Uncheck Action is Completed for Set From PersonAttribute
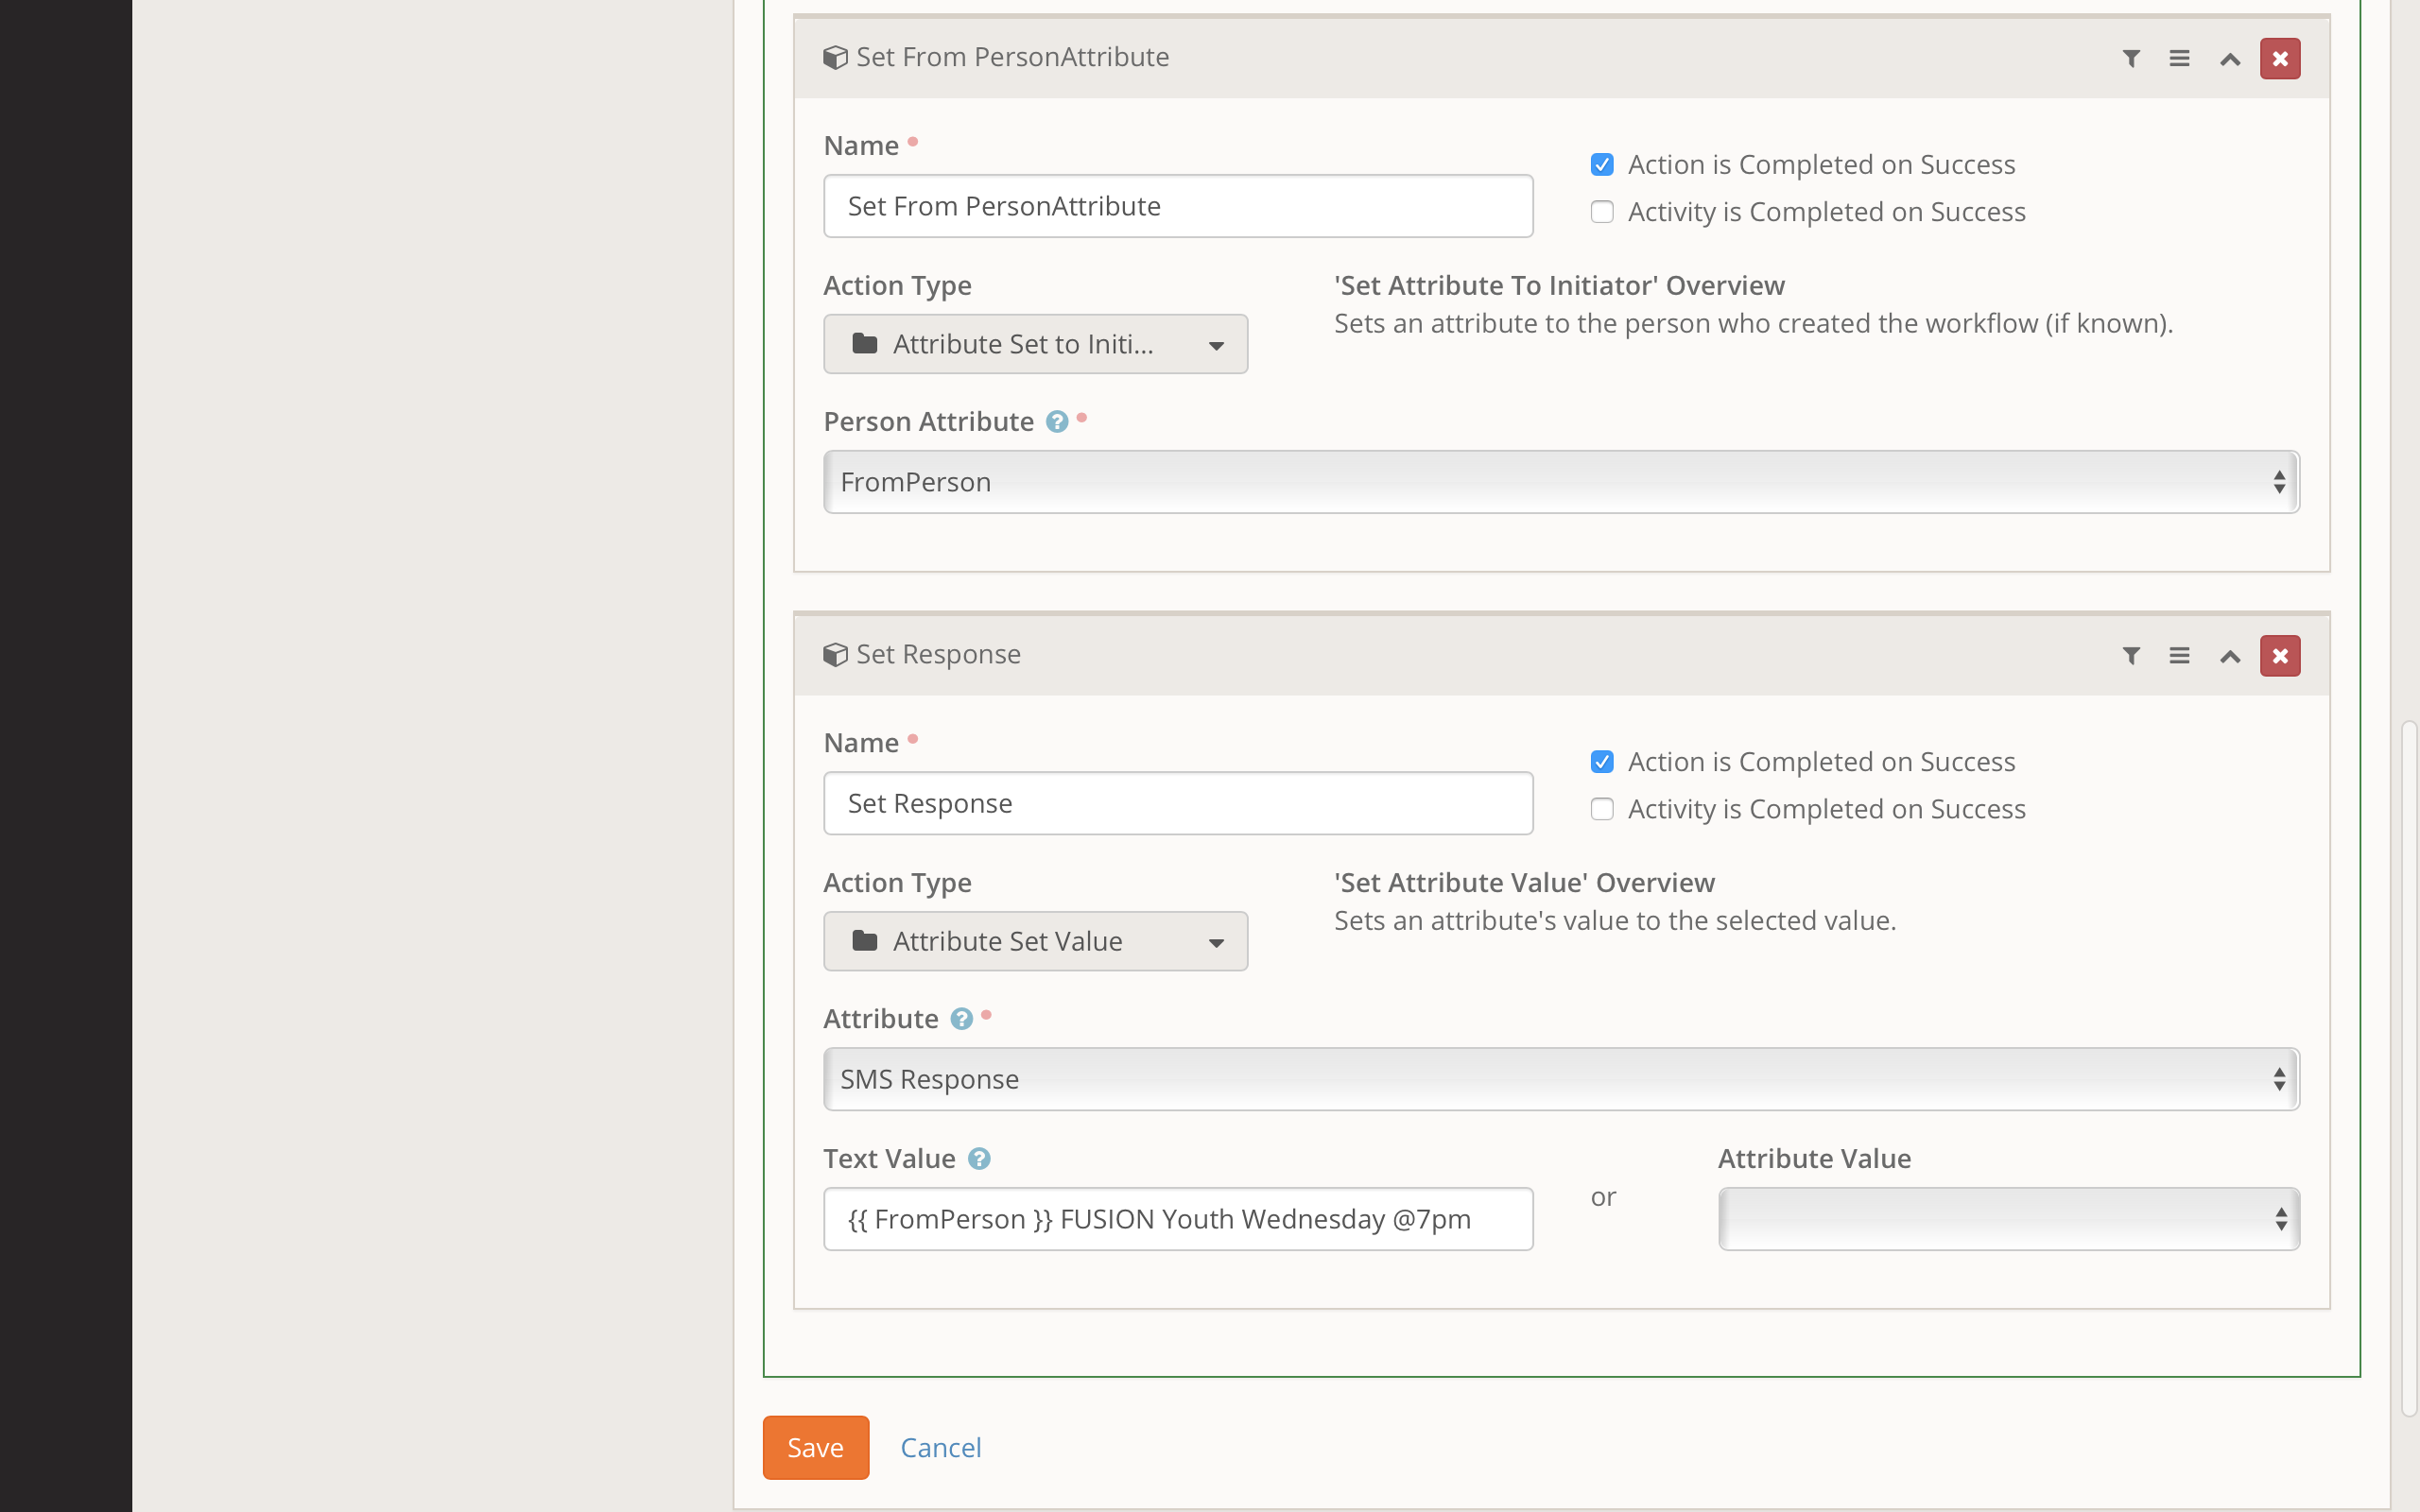The width and height of the screenshot is (2420, 1512). tap(1602, 164)
